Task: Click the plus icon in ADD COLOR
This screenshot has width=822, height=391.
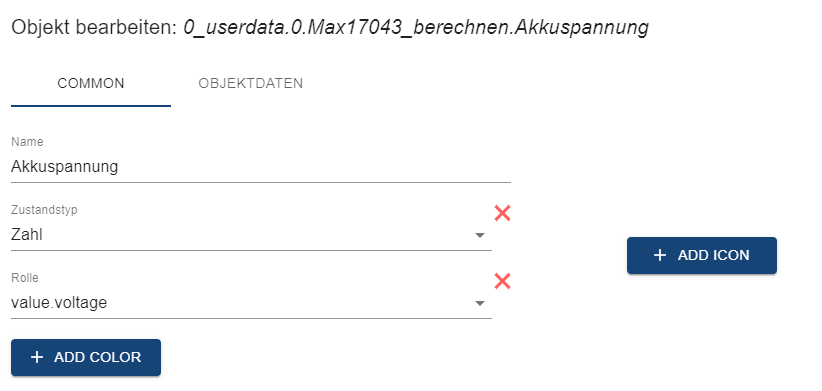Action: tap(37, 357)
